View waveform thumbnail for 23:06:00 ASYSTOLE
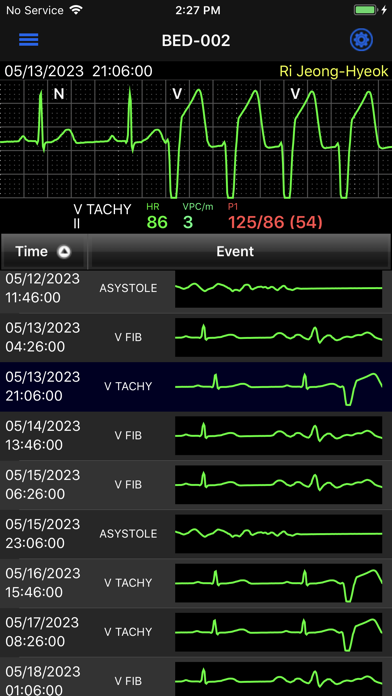The image size is (392, 696). (278, 534)
